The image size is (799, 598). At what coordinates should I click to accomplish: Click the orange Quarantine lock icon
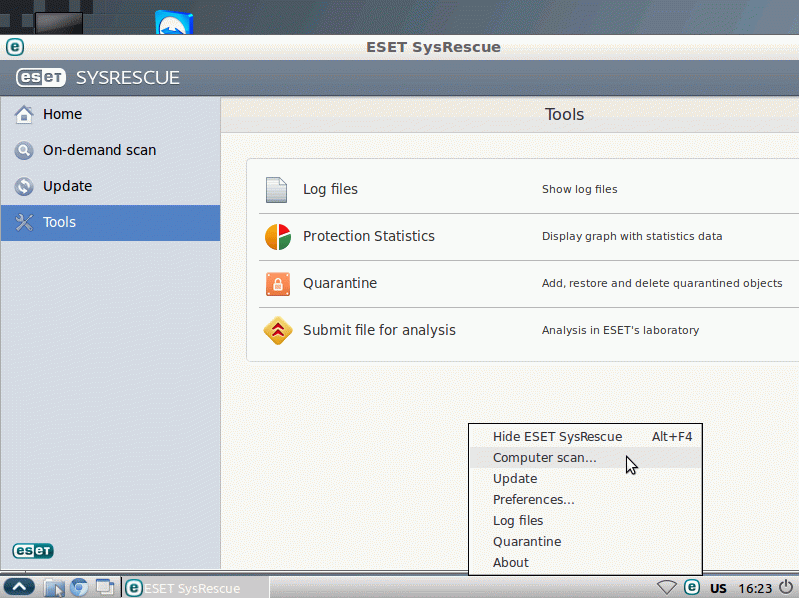pos(278,284)
